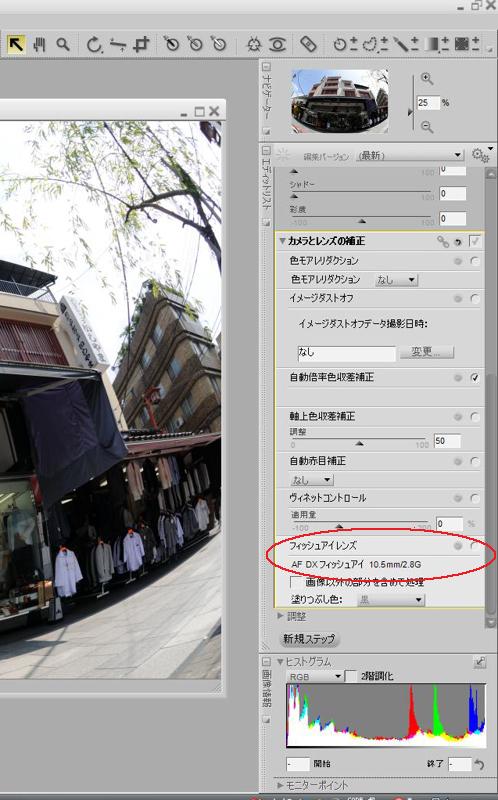Collapse the ナビゲーター panel minus icon
Image resolution: width=498 pixels, height=800 pixels.
tap(266, 67)
